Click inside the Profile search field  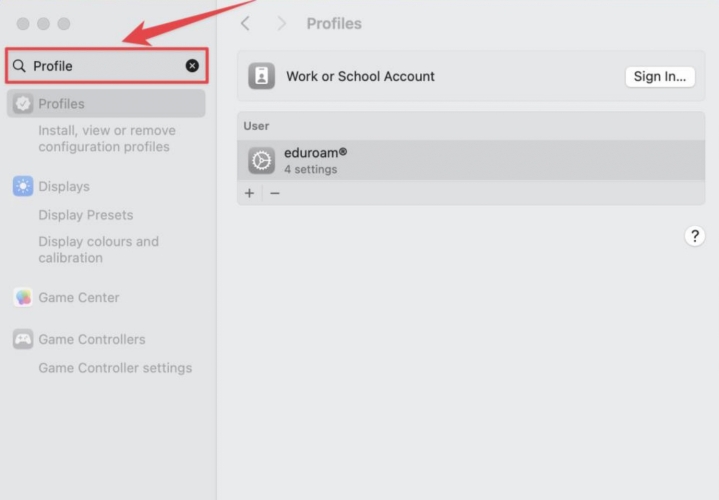[107, 66]
